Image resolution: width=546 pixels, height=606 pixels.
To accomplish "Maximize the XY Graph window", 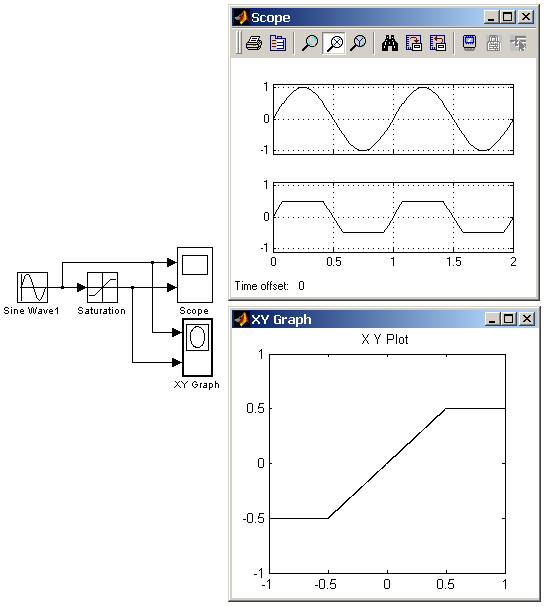I will point(509,319).
